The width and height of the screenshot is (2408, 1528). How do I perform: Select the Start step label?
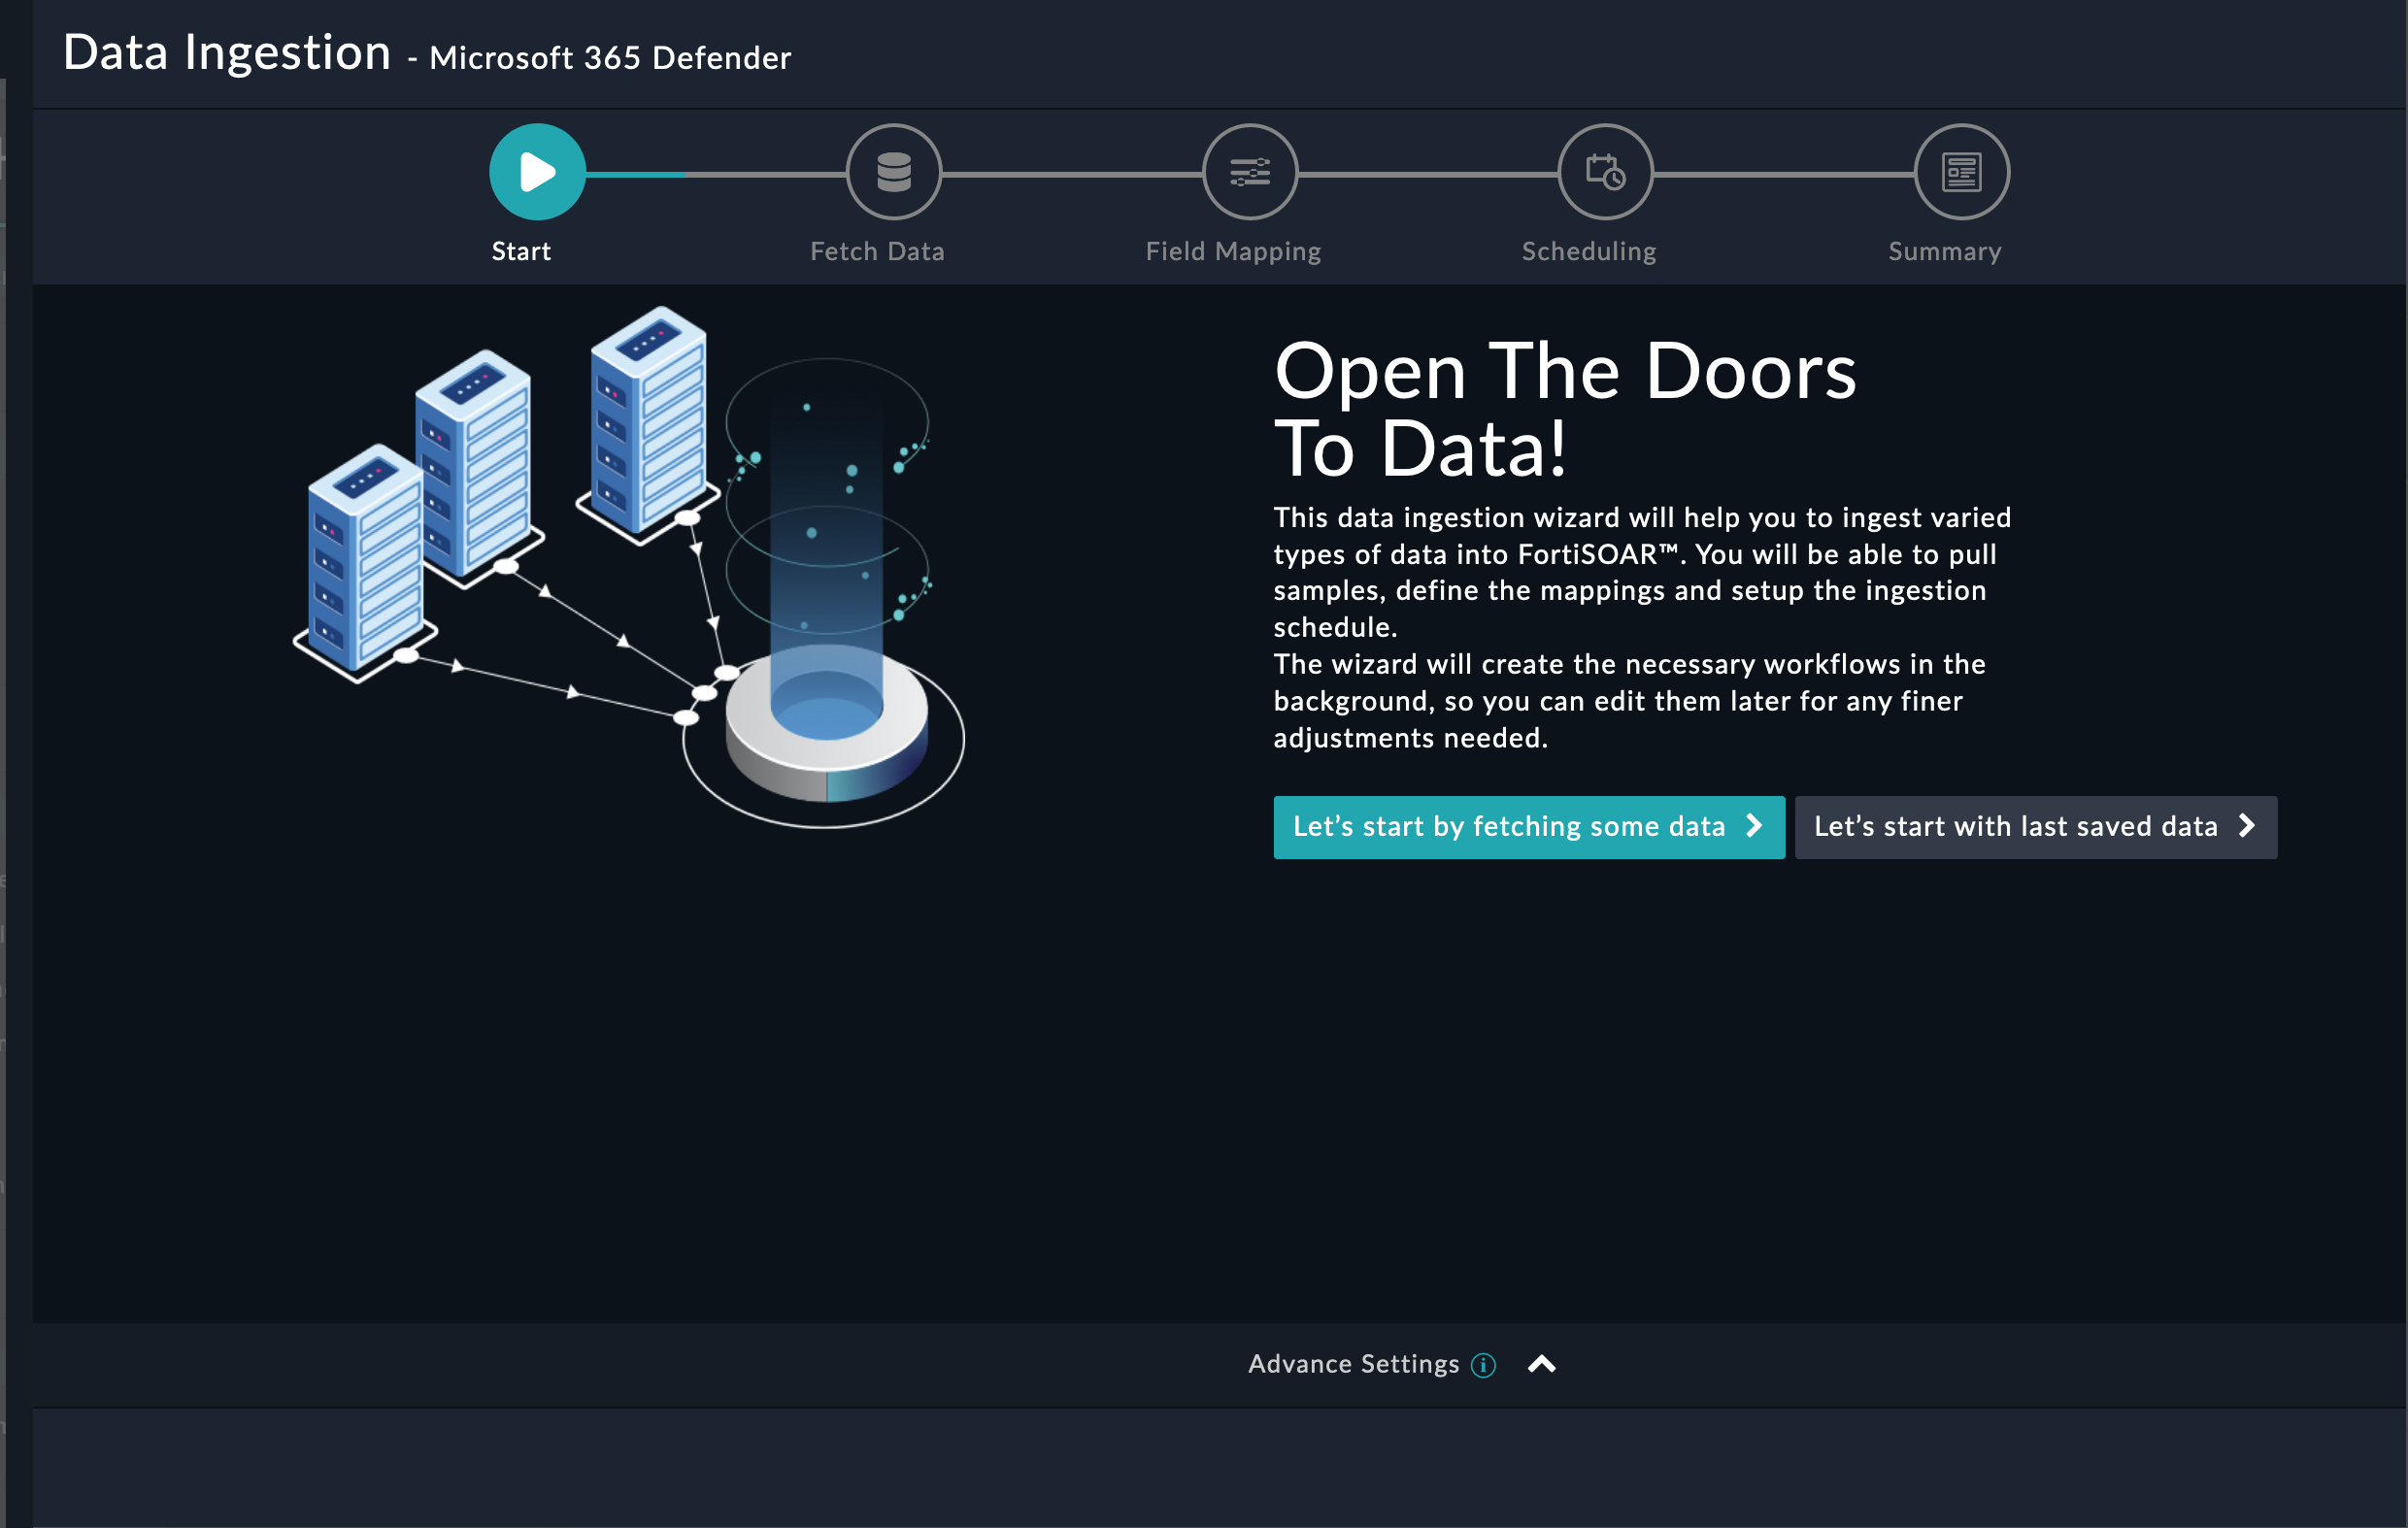click(x=521, y=251)
